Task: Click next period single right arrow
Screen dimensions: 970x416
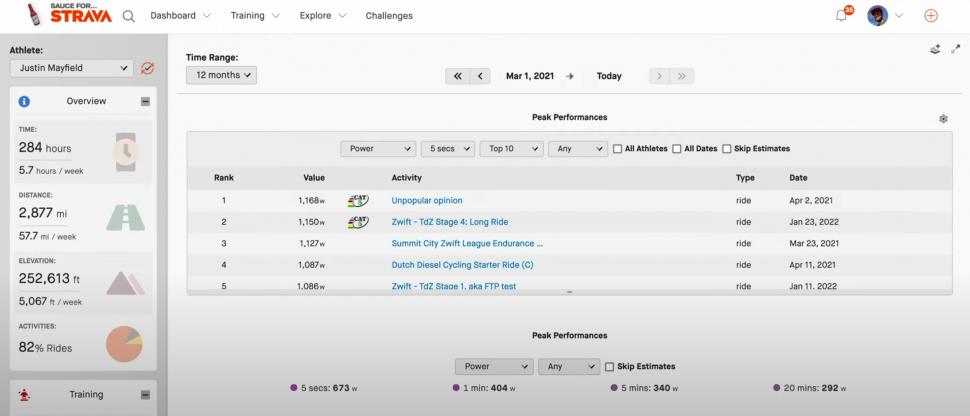Action: click(x=659, y=76)
